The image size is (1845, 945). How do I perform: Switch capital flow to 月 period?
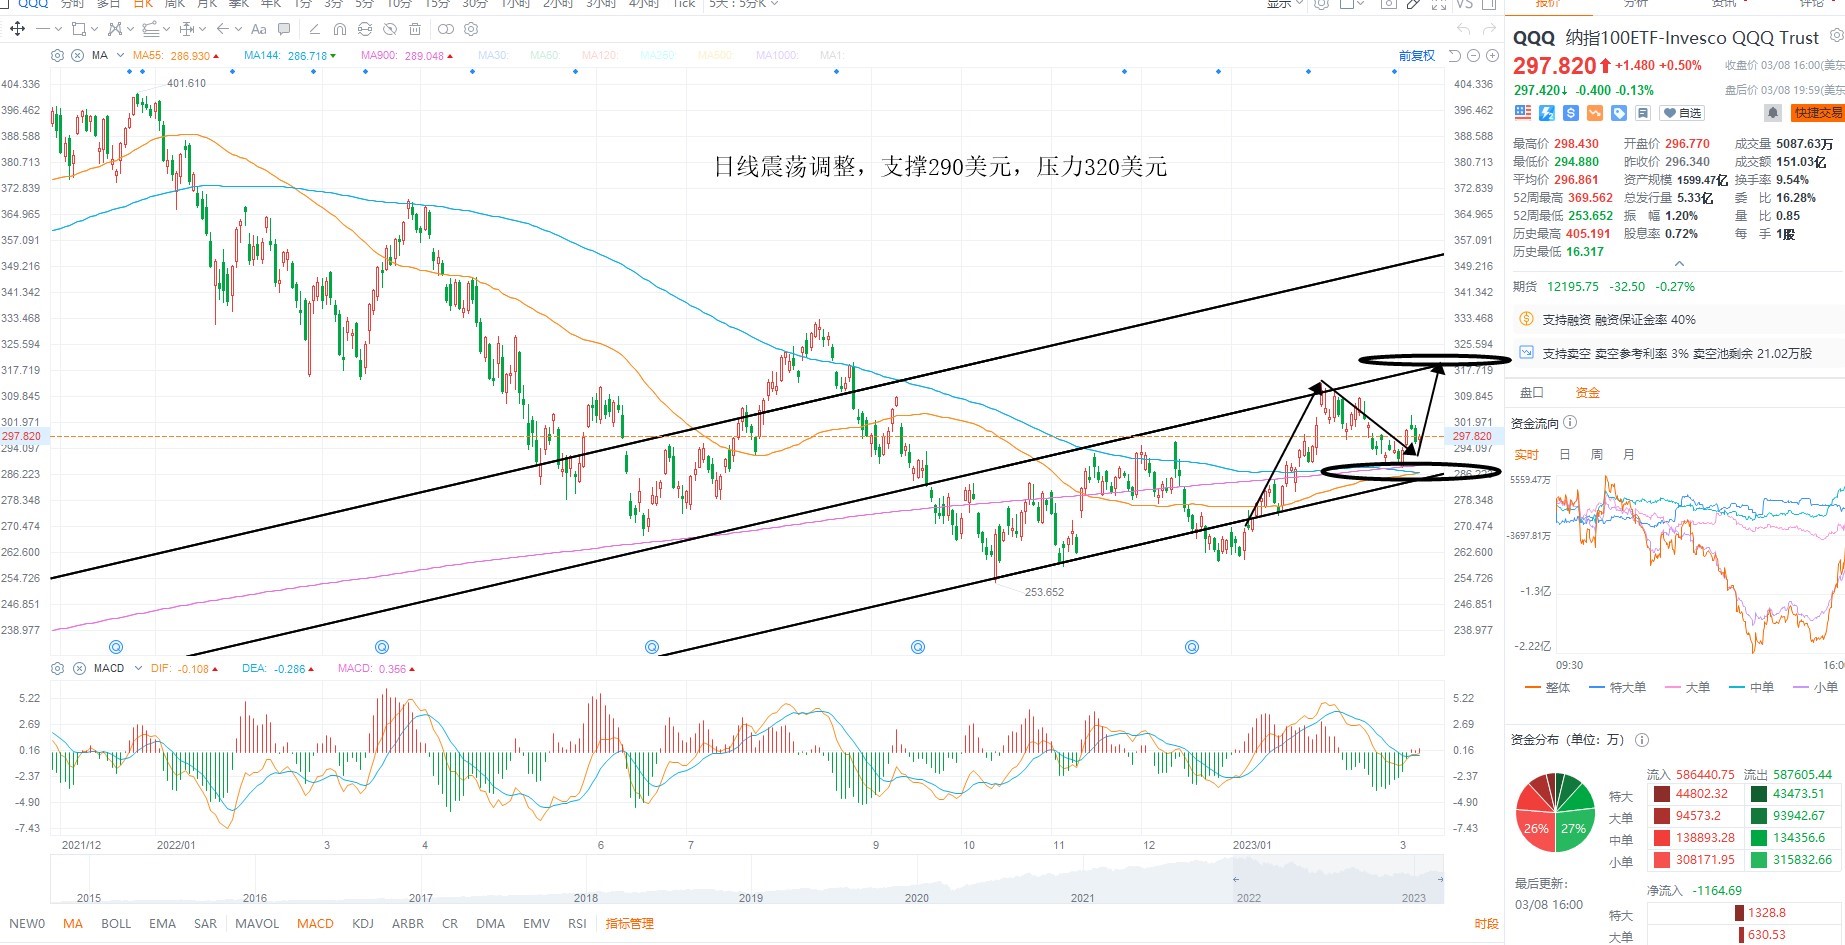(1629, 455)
